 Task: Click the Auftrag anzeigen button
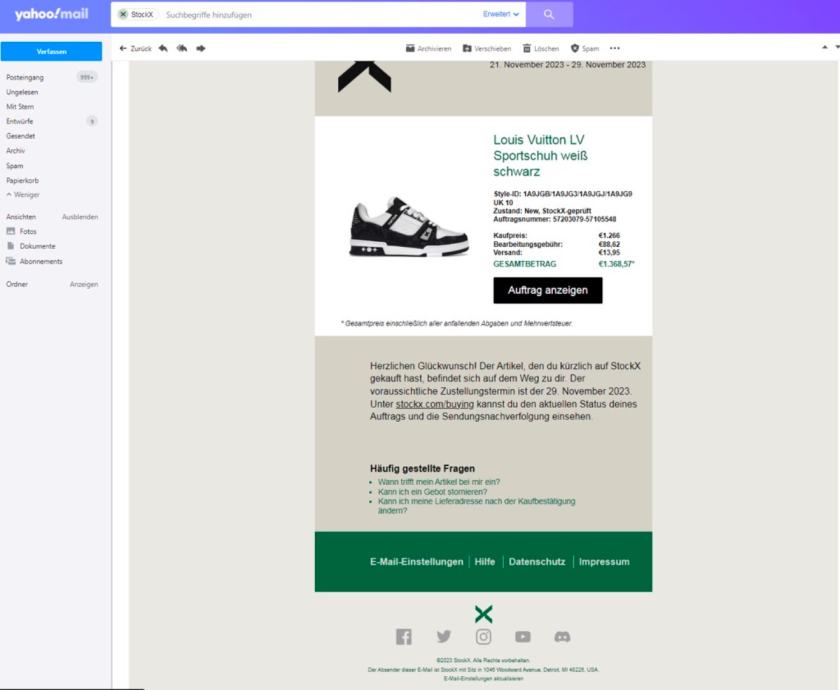coord(548,290)
